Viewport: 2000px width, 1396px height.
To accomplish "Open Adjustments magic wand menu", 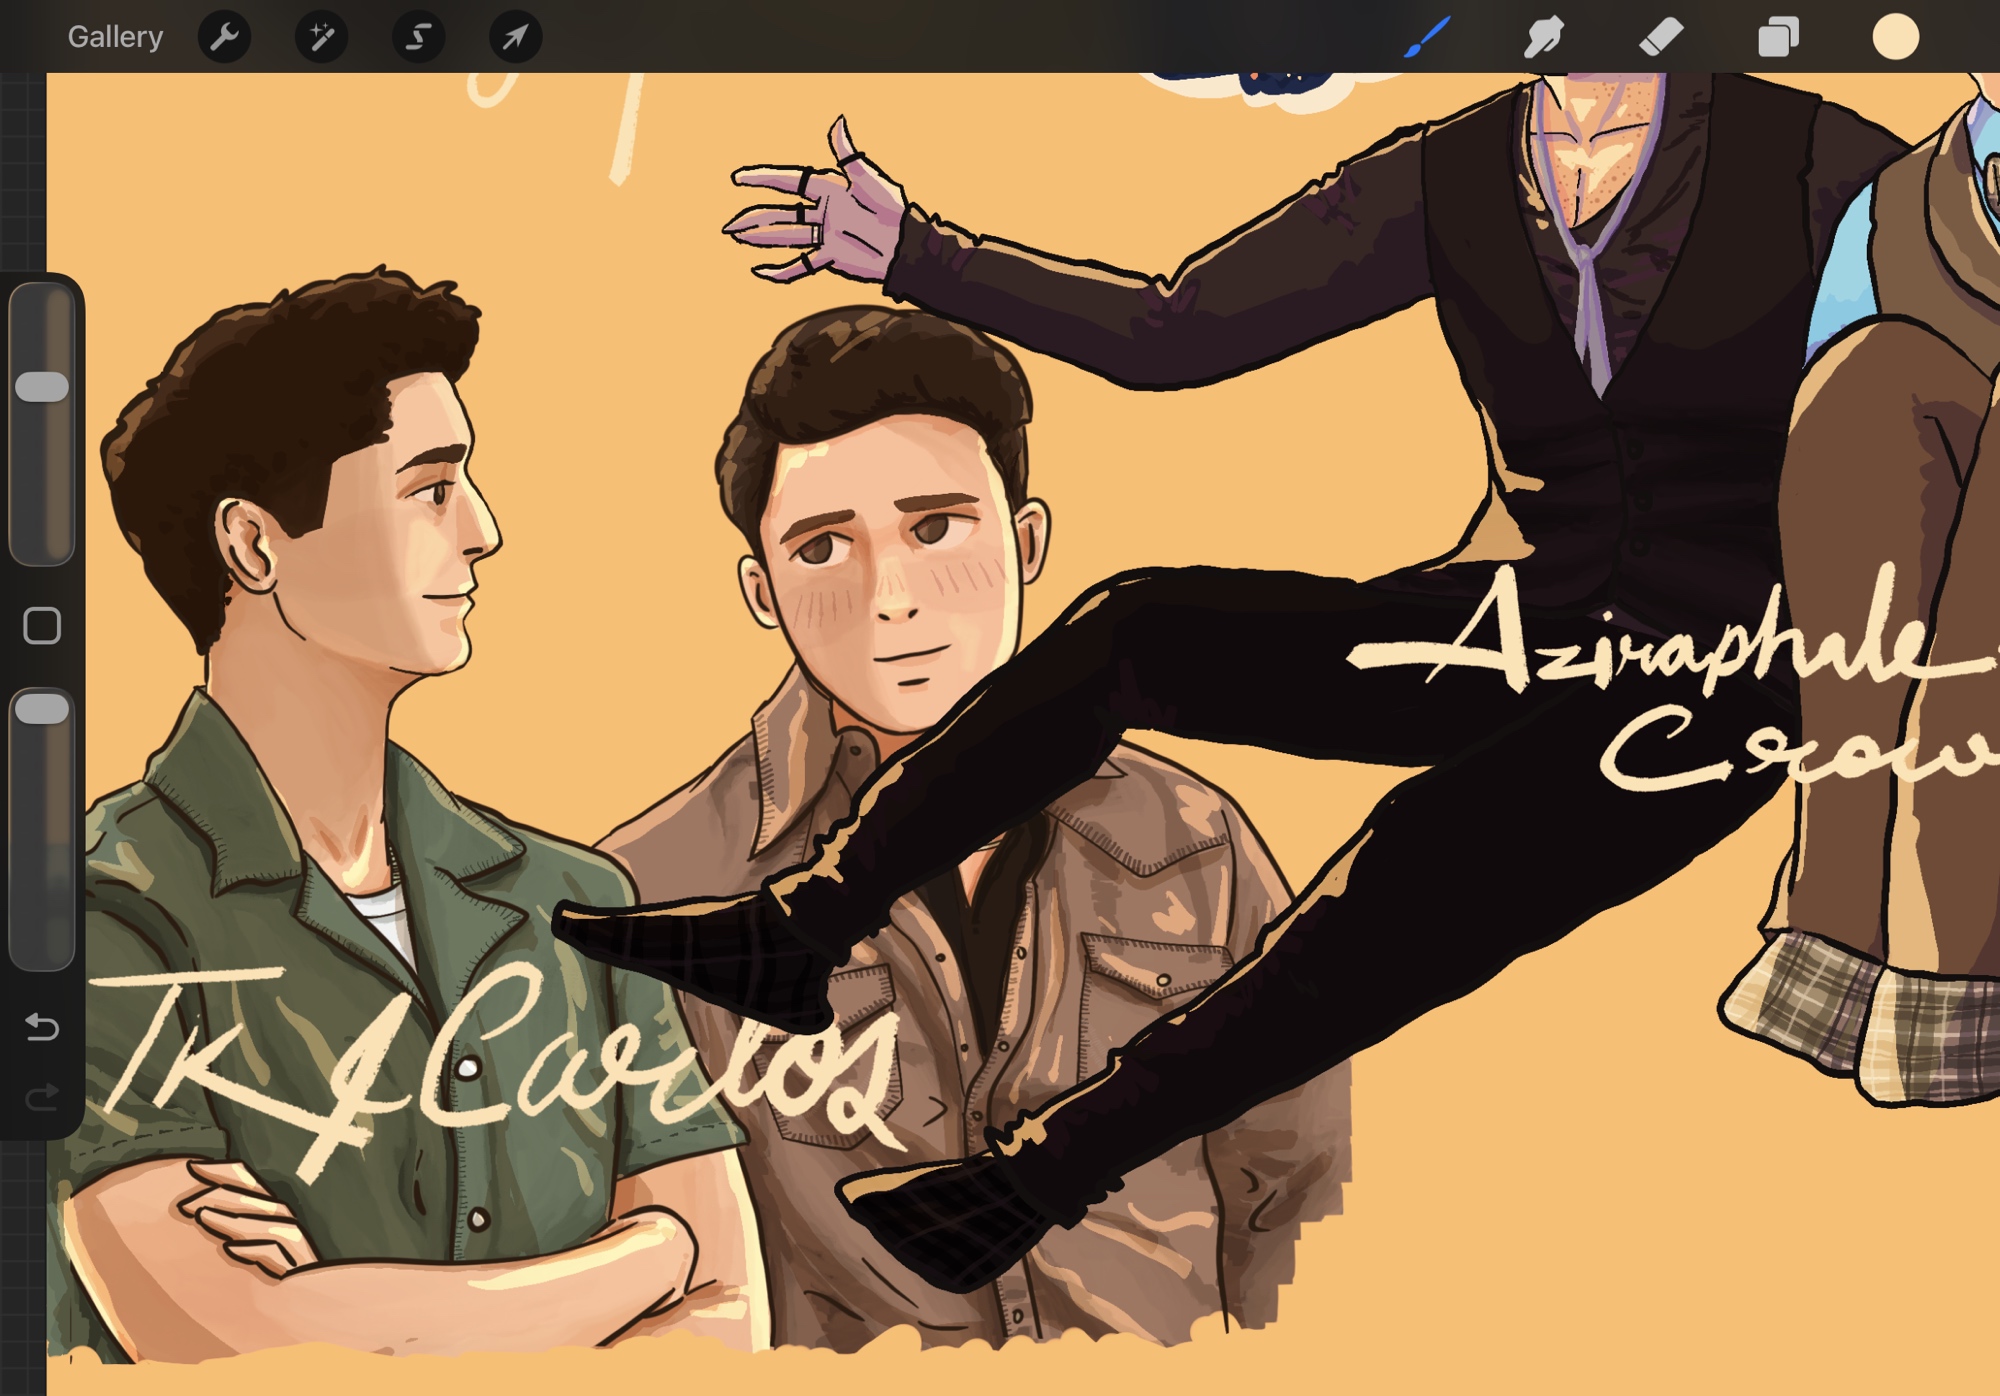I will 321,37.
